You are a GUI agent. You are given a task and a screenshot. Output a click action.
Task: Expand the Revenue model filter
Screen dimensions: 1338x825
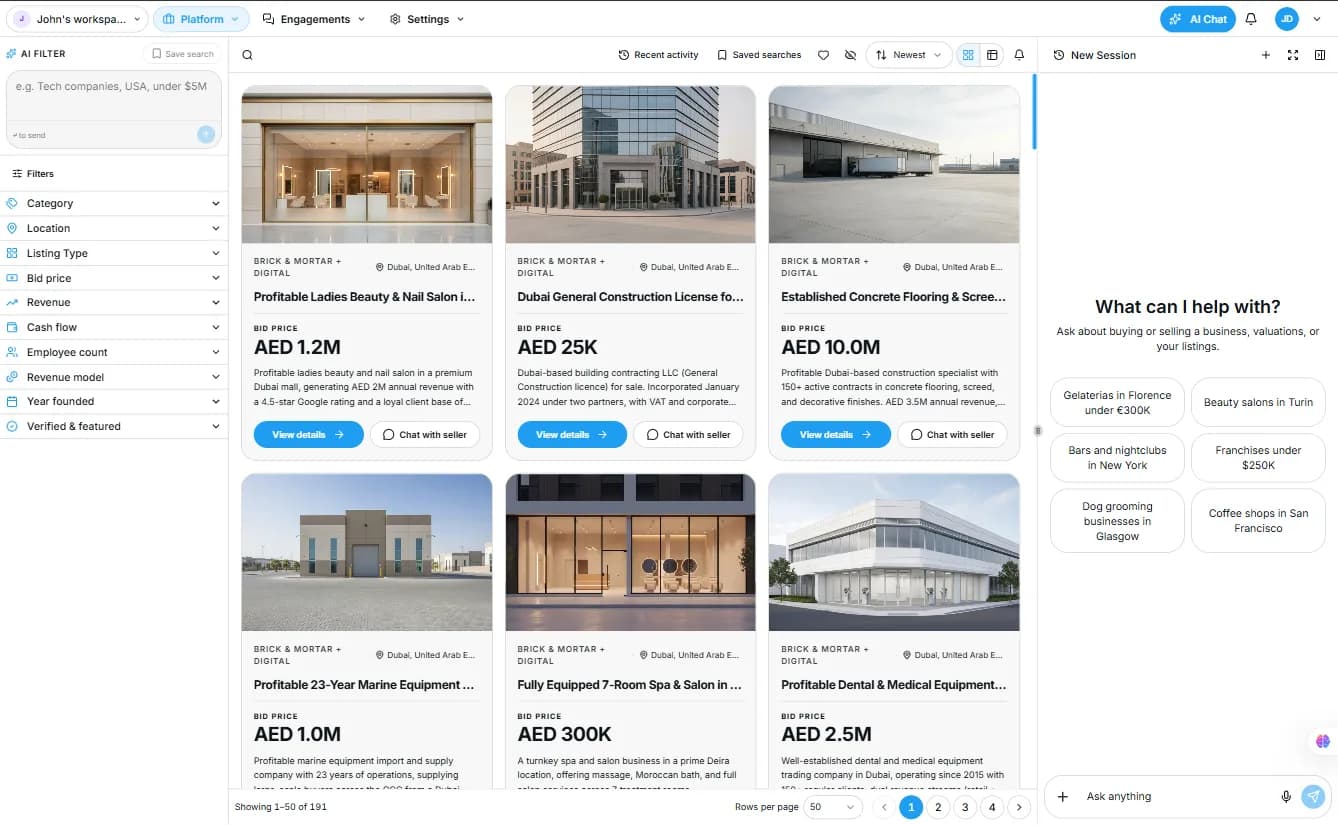[114, 377]
